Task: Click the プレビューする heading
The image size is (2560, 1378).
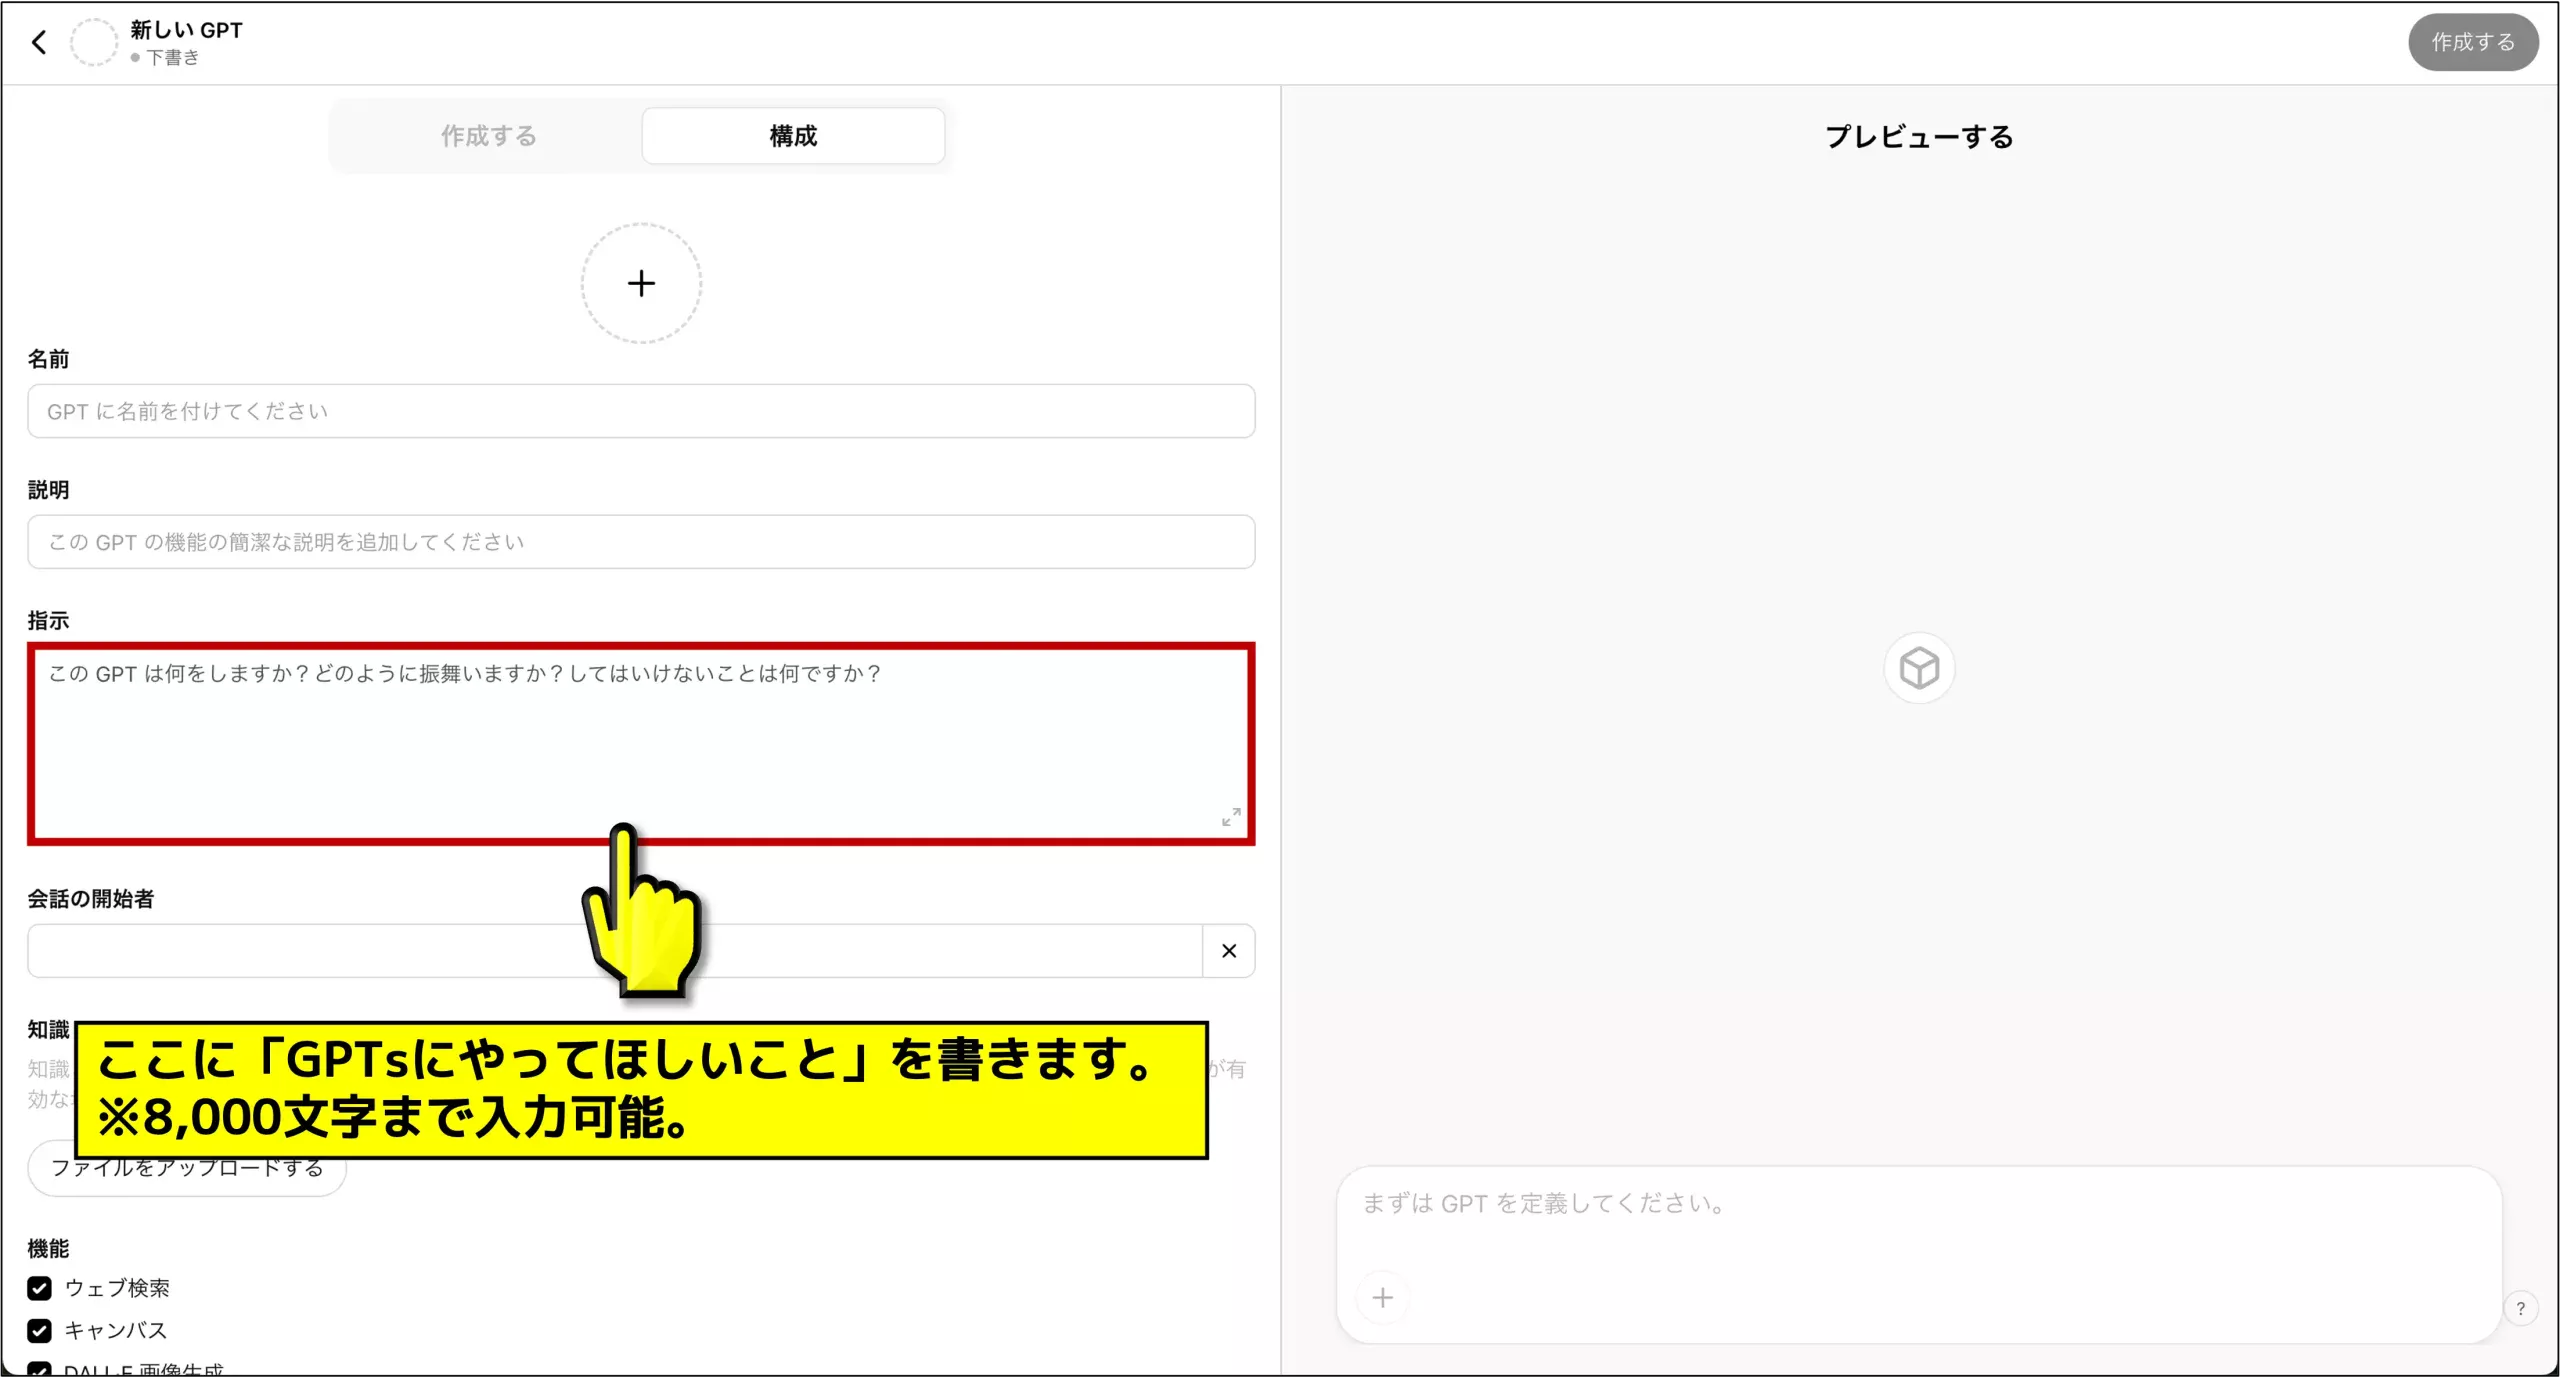Action: pos(1919,136)
